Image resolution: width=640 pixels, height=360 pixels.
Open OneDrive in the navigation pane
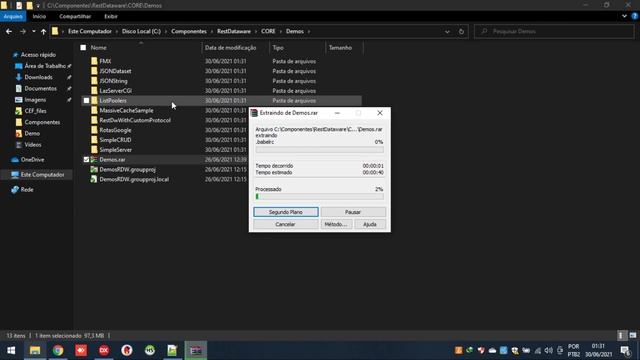coord(33,160)
